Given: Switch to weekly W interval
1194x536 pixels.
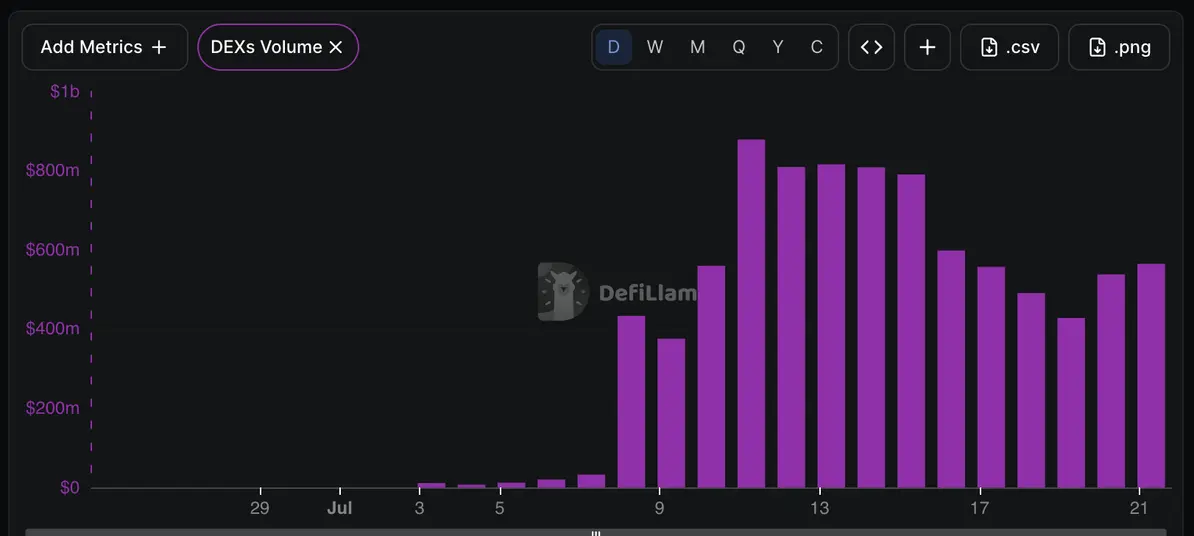Looking at the screenshot, I should [x=655, y=47].
